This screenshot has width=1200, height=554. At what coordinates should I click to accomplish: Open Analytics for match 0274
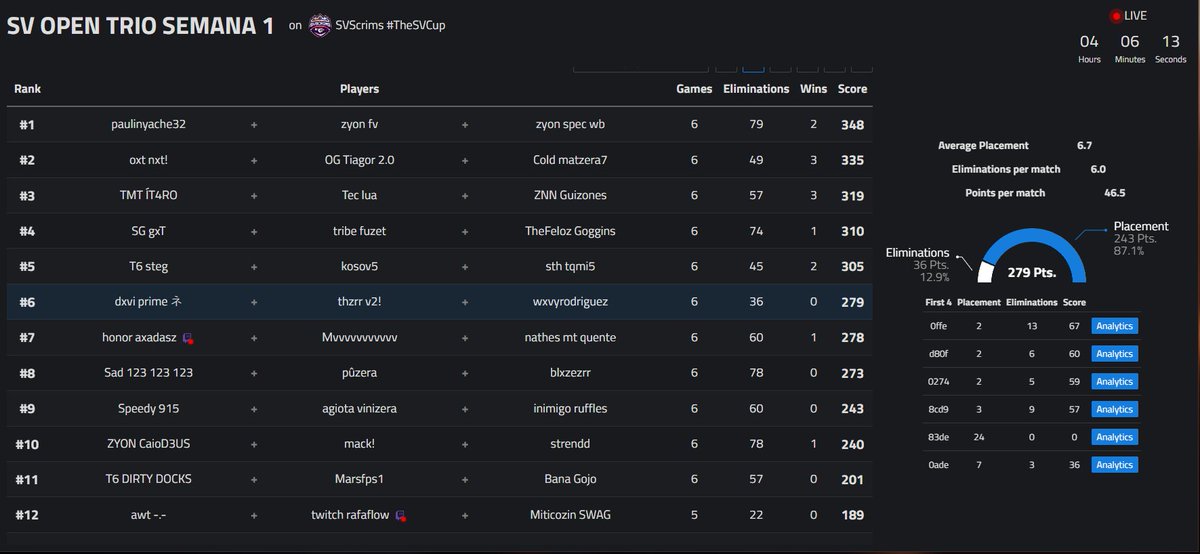[1115, 381]
